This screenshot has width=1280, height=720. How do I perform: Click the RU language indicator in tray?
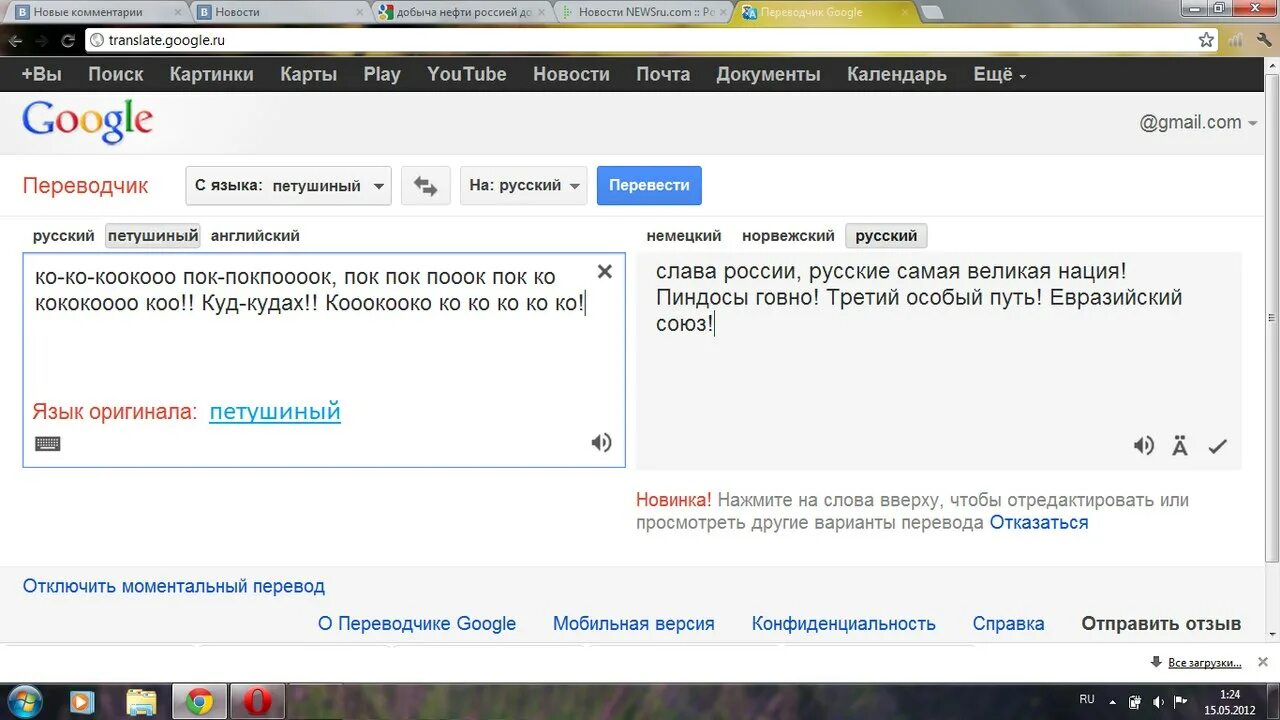pos(1087,700)
